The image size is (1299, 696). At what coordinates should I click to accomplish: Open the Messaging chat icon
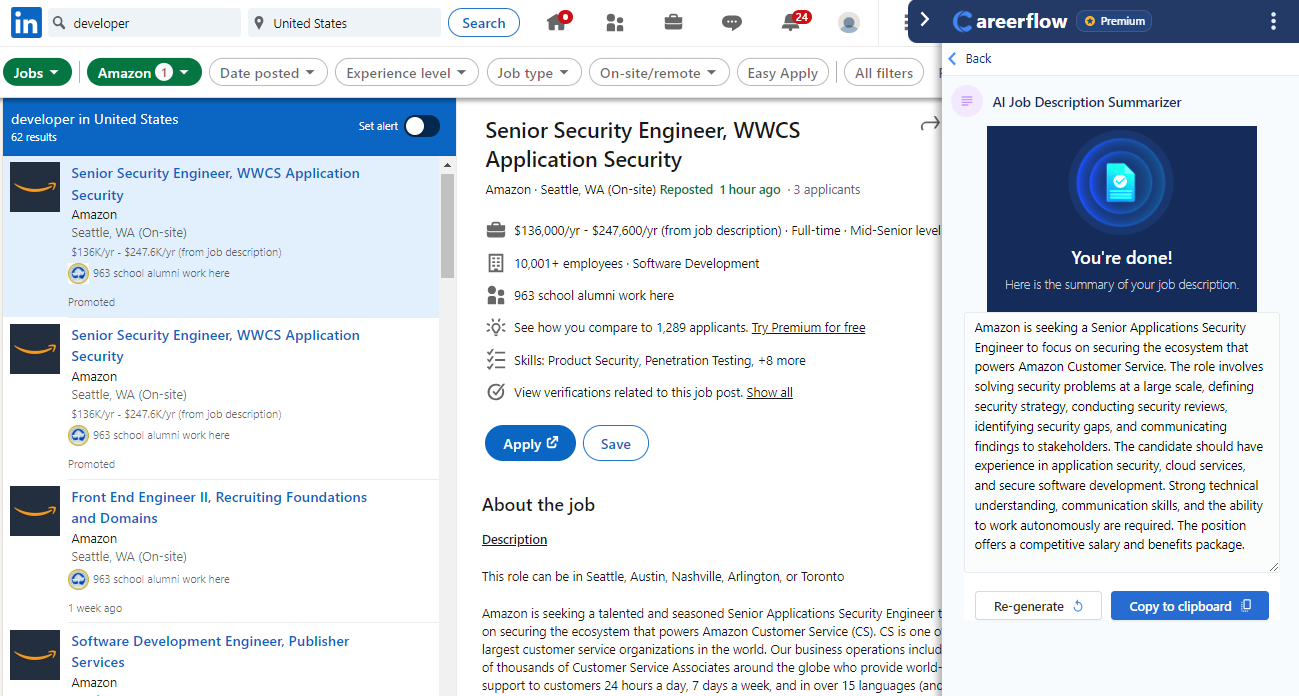tap(732, 21)
